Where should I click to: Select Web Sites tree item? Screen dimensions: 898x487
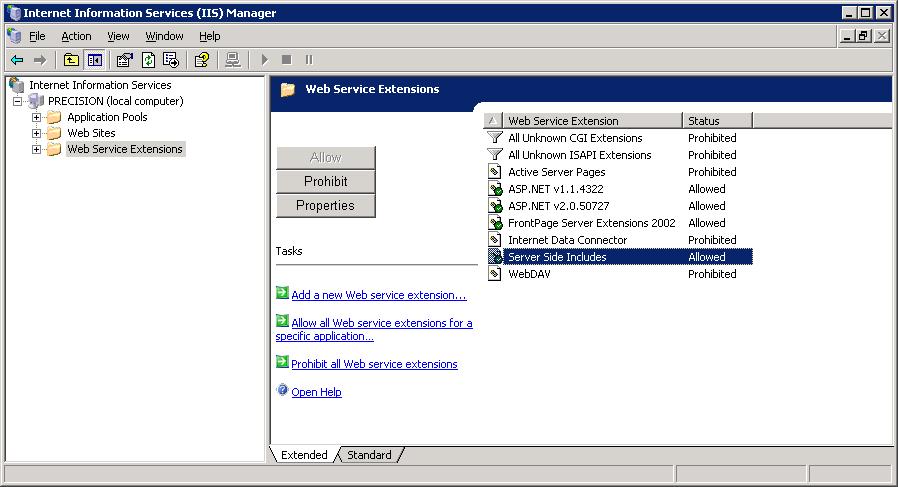click(x=91, y=133)
